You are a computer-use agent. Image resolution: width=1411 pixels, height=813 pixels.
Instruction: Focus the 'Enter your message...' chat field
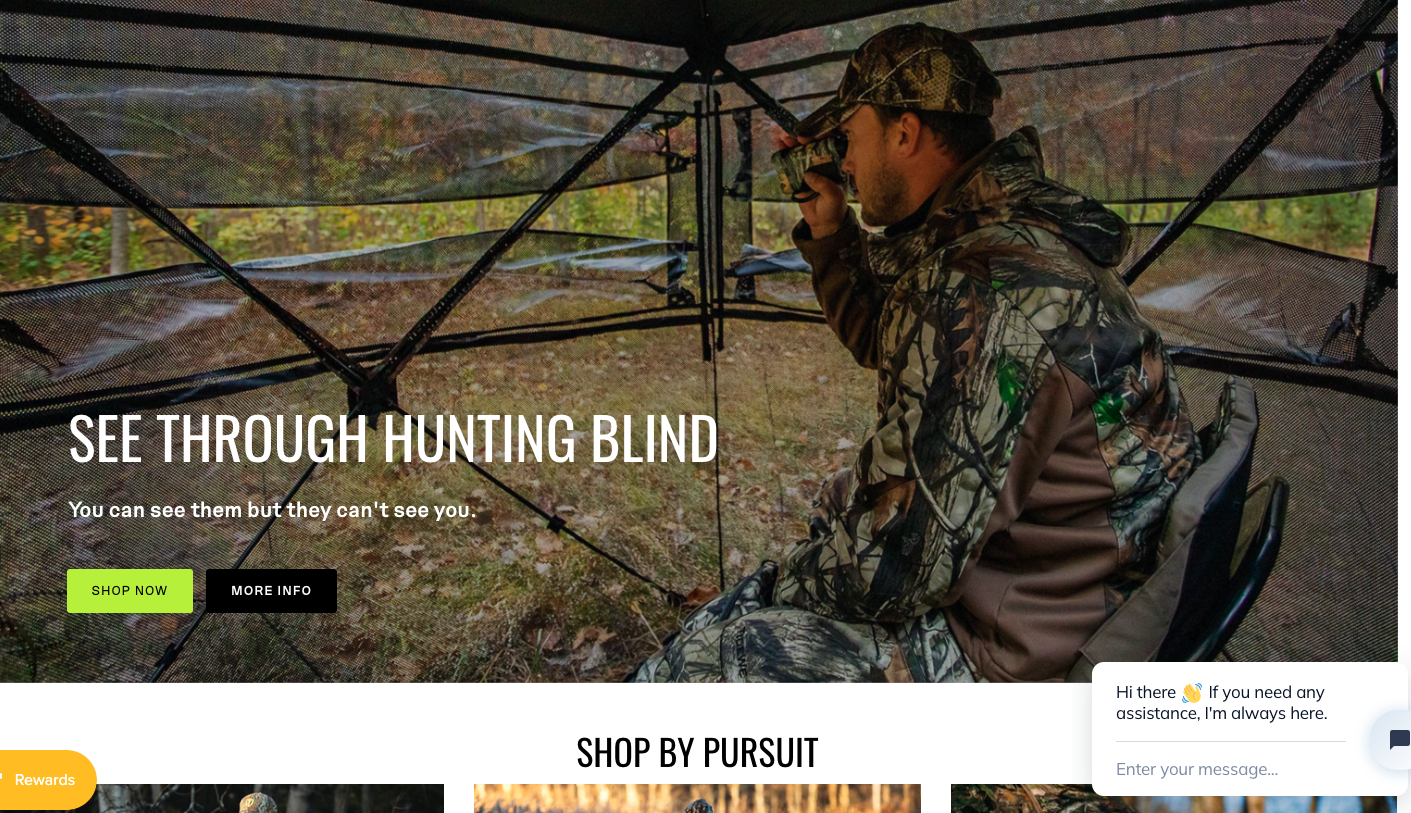point(1230,769)
